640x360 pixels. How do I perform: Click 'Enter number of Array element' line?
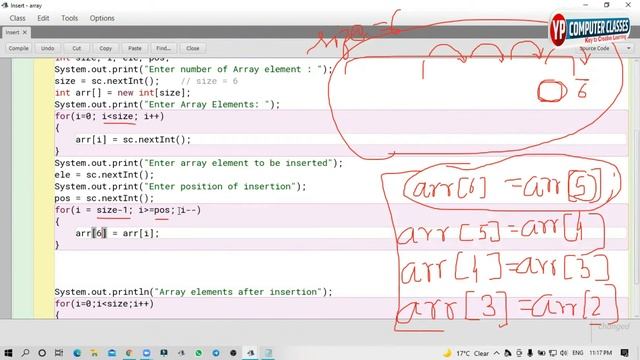click(193, 69)
